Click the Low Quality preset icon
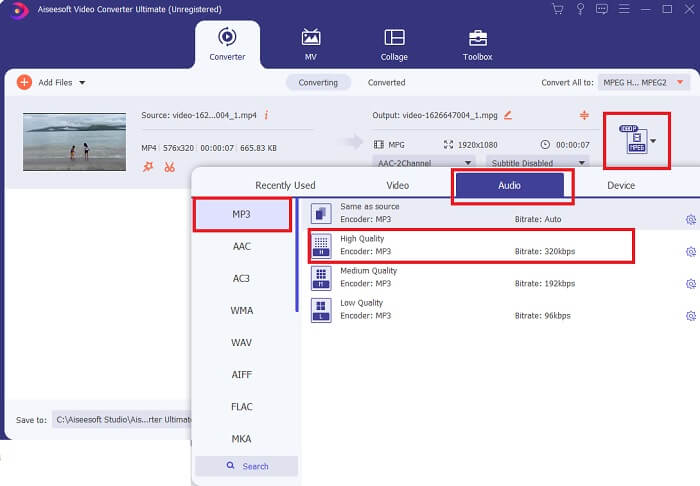 click(321, 310)
